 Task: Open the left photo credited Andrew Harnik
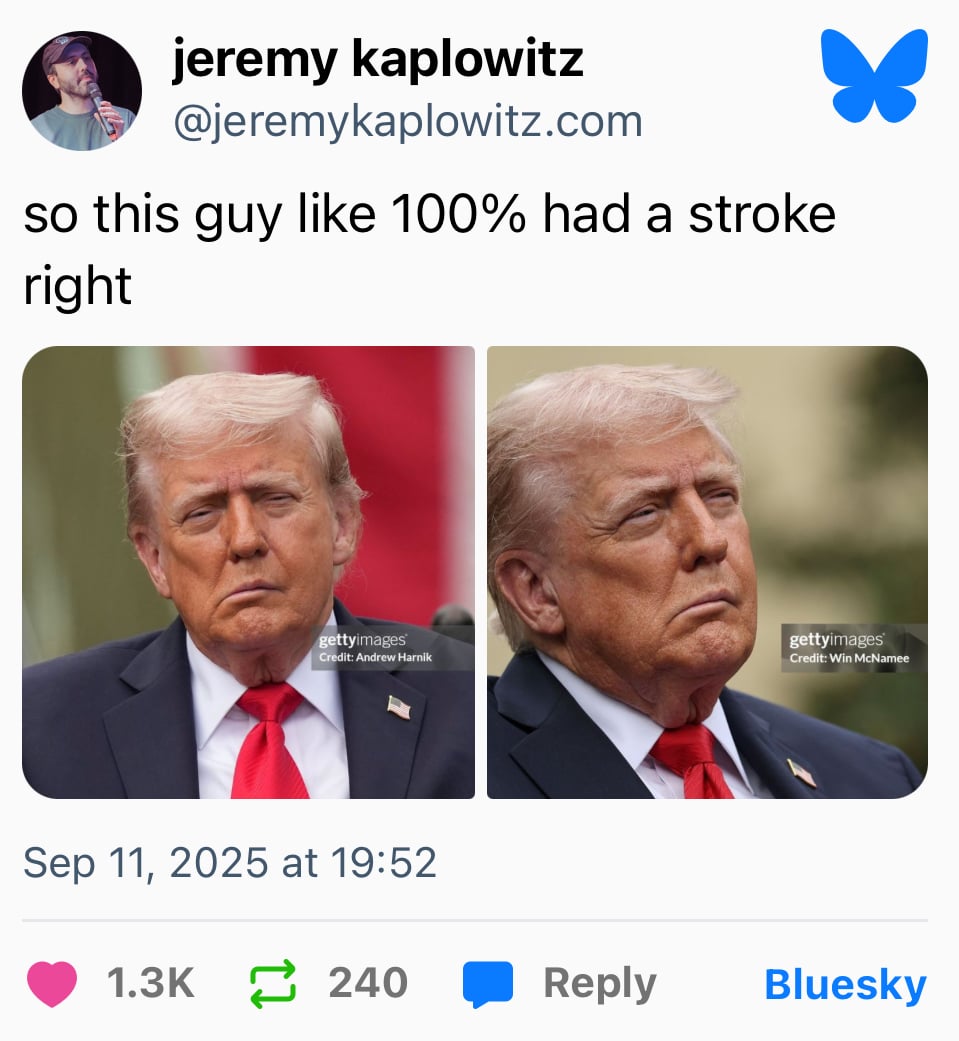(x=248, y=572)
